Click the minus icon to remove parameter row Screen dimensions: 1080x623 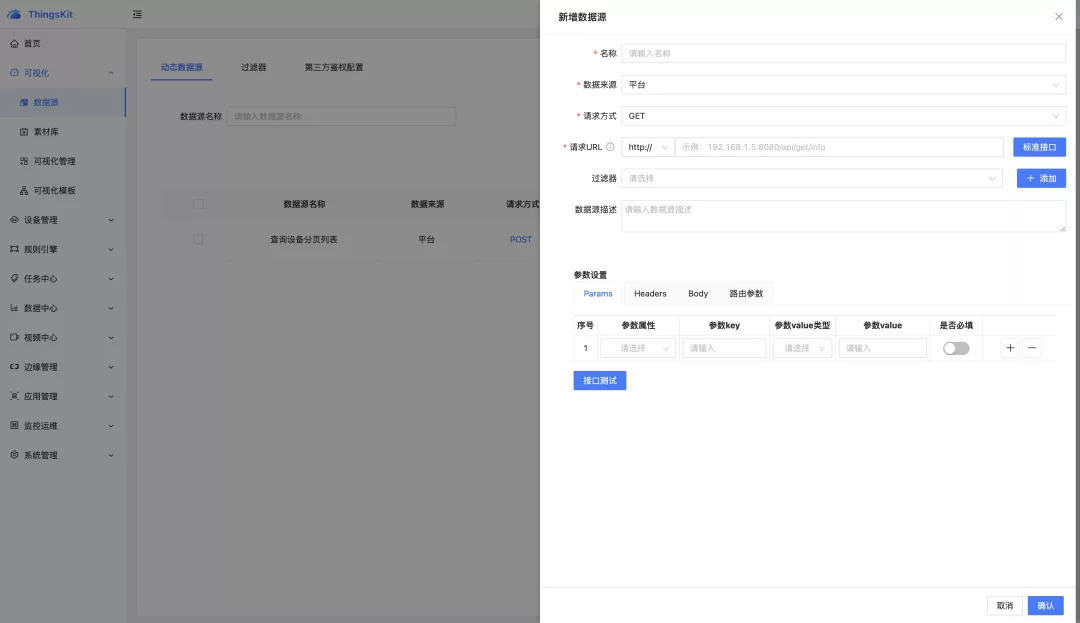1032,348
